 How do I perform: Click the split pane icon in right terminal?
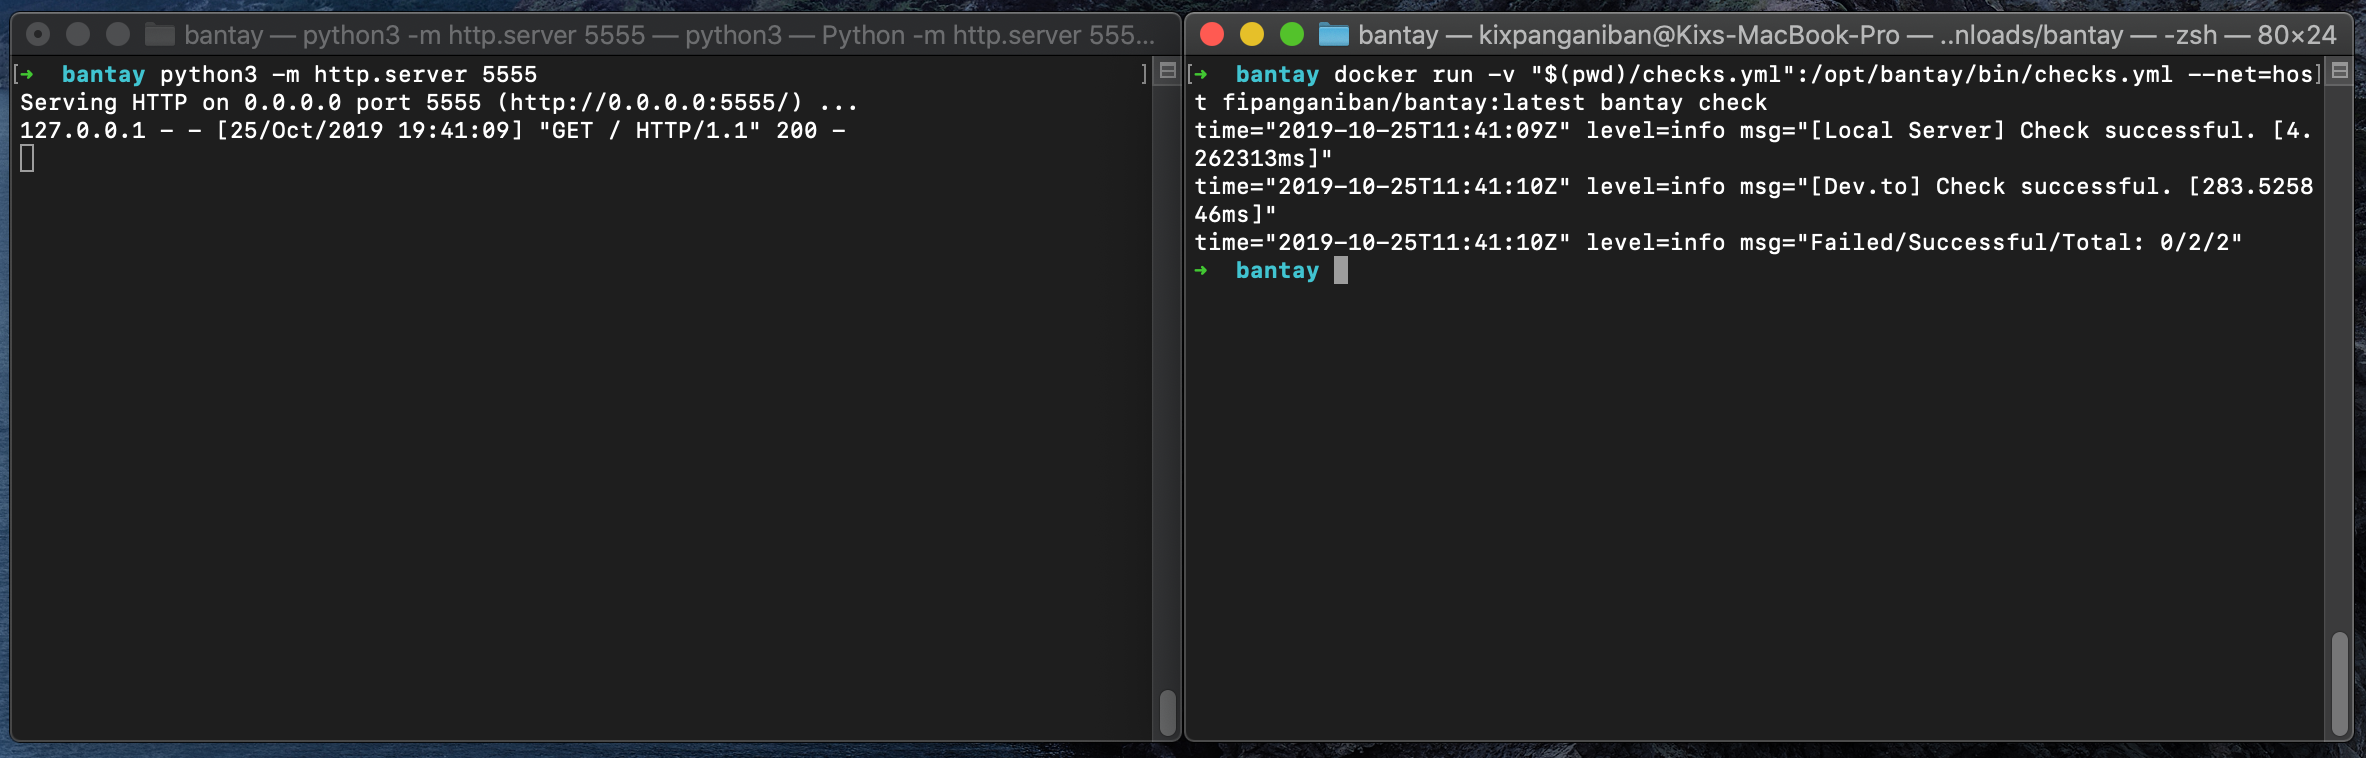tap(2340, 71)
